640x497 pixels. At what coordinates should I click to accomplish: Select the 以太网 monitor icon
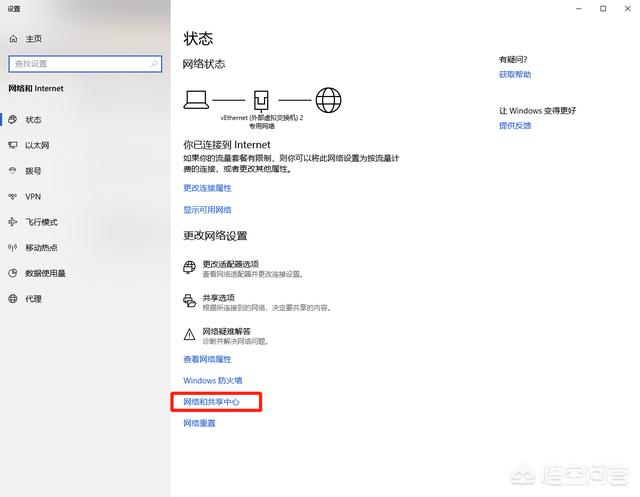click(x=13, y=145)
